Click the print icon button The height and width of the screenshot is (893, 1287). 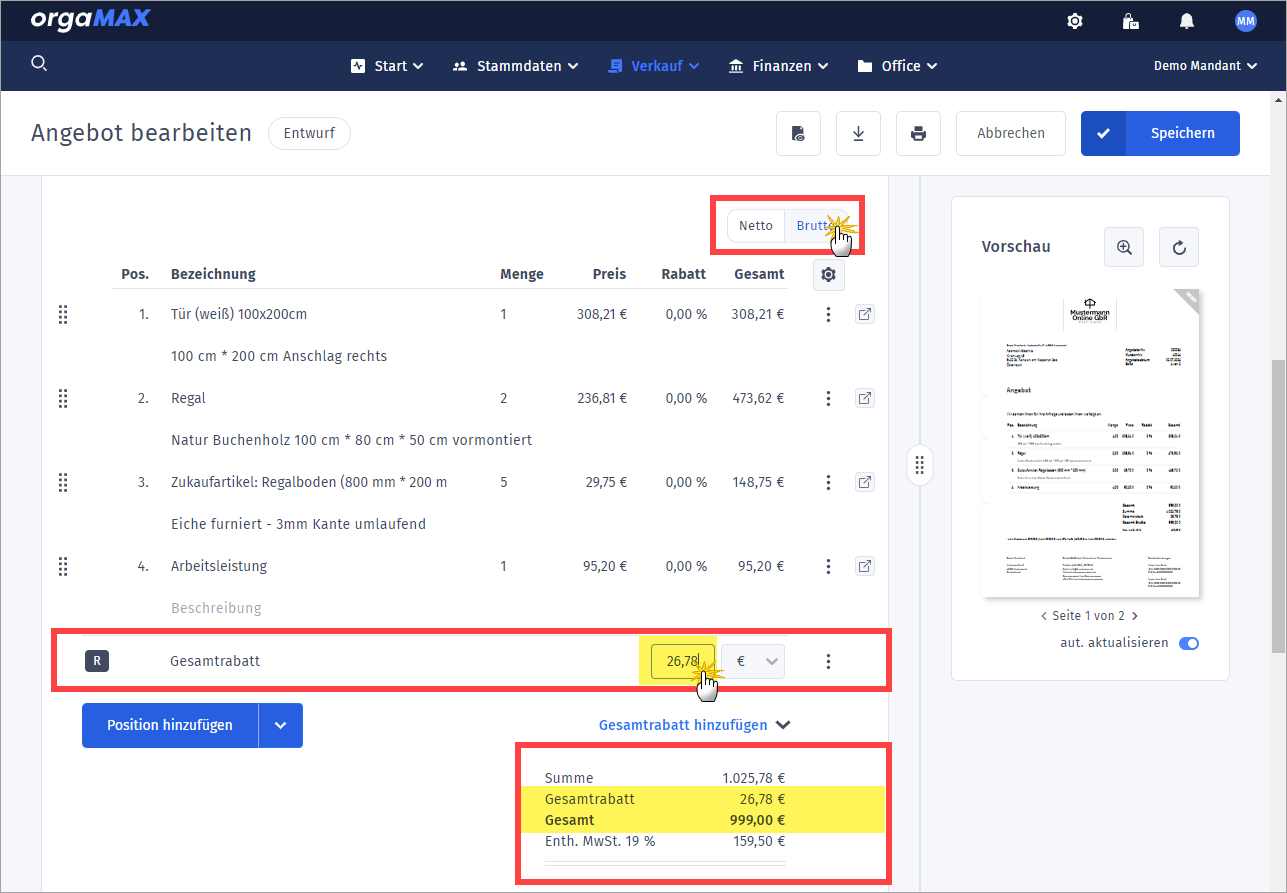tap(918, 133)
